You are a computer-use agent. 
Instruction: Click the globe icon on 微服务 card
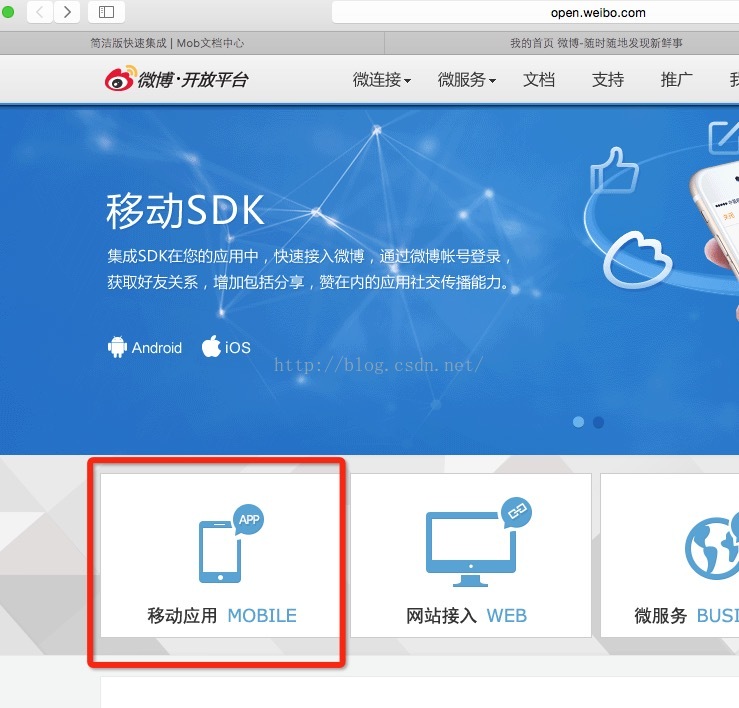(712, 545)
